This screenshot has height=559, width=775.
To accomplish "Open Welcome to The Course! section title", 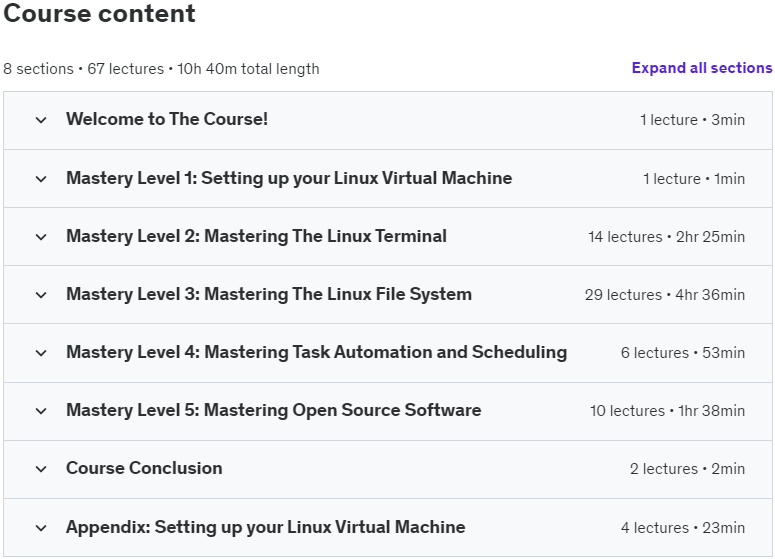I will (167, 119).
